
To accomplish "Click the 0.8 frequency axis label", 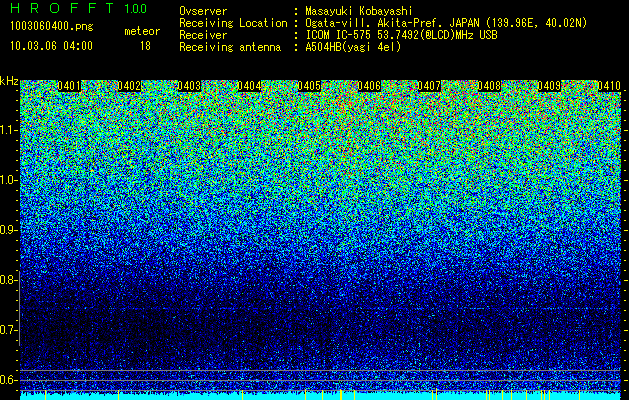I will (7, 280).
